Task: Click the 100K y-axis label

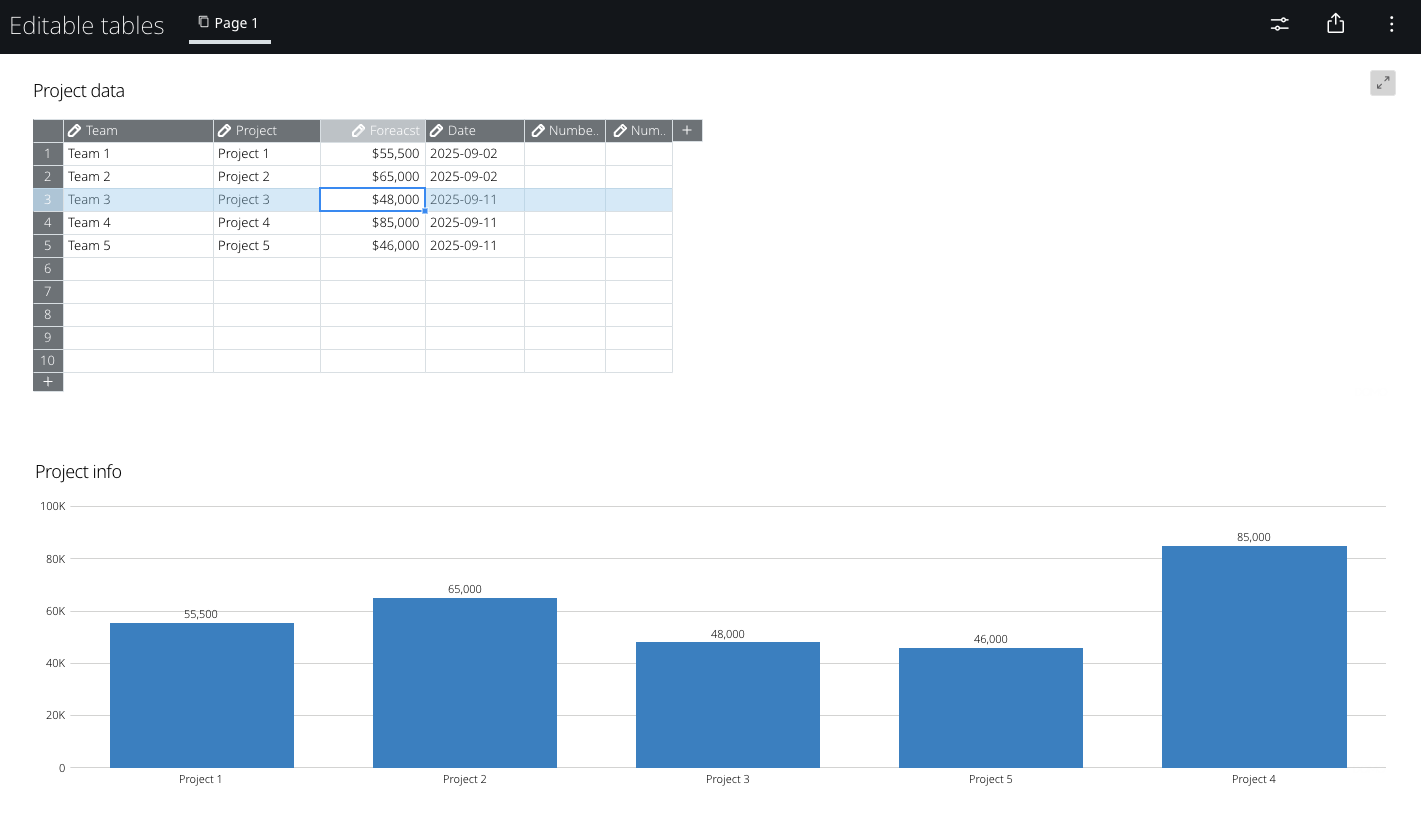Action: click(53, 507)
